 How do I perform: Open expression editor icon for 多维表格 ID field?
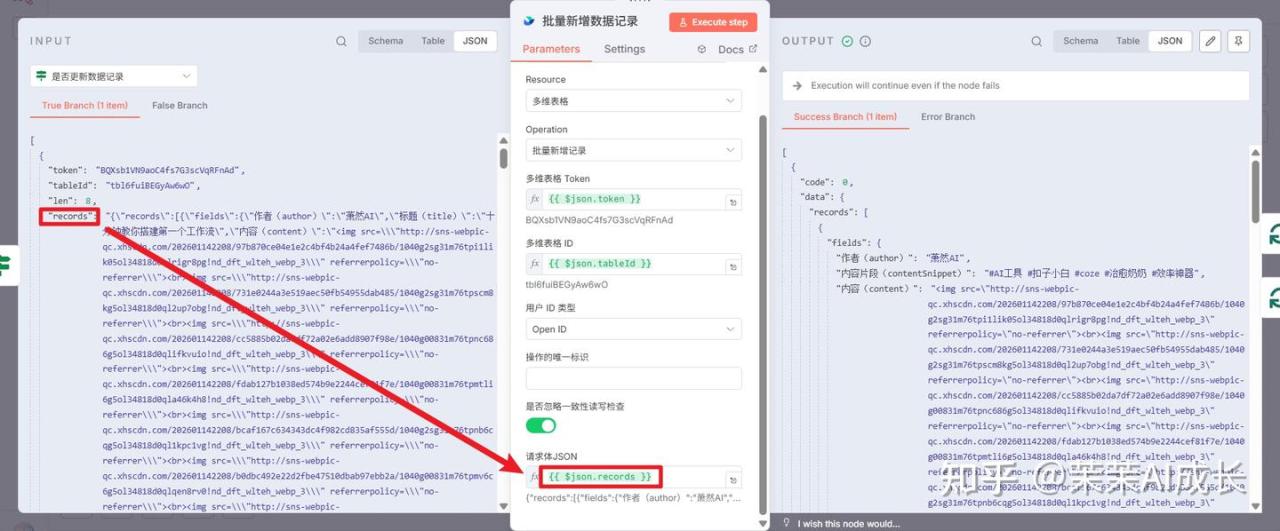click(733, 265)
